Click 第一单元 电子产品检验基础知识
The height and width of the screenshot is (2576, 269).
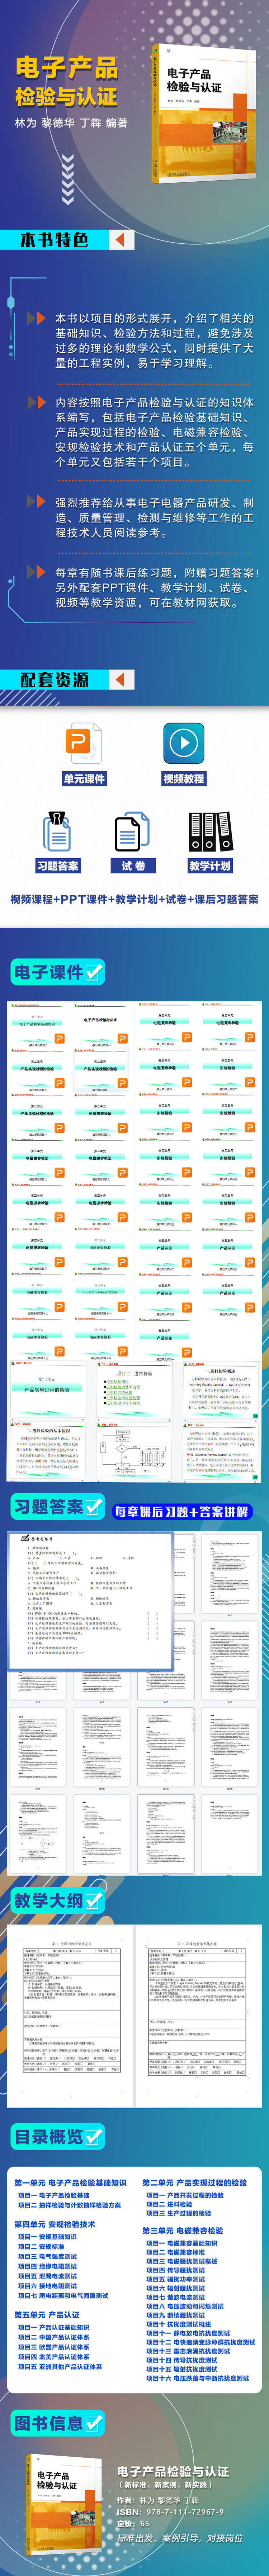[70, 2182]
